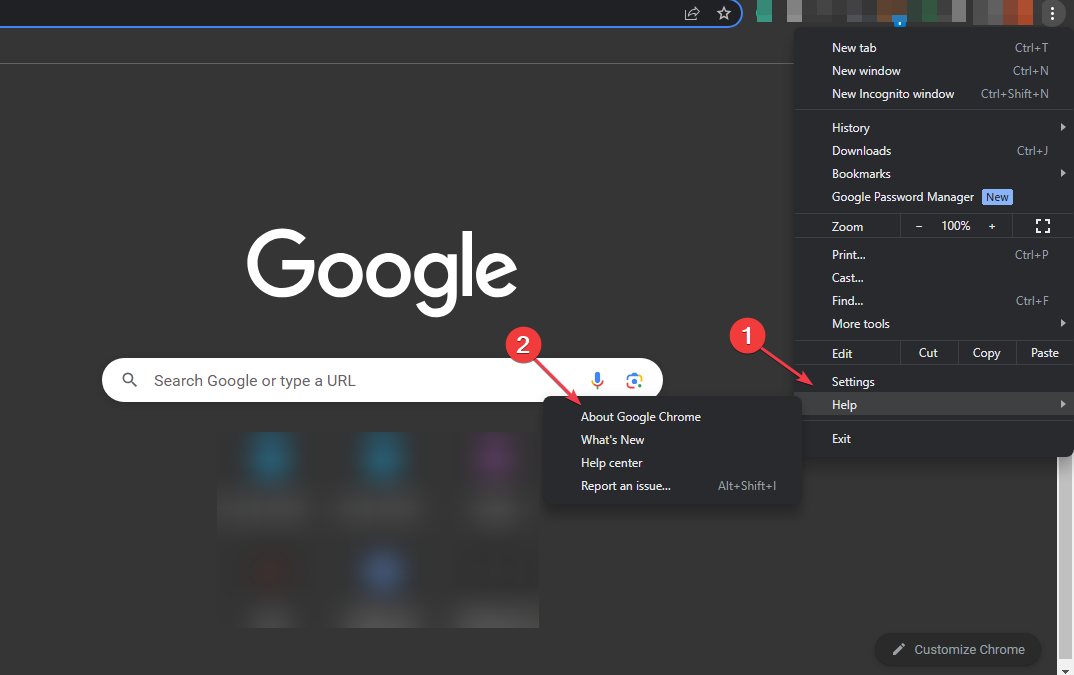The height and width of the screenshot is (675, 1074).
Task: Increase zoom with the plus button
Action: pyautogui.click(x=992, y=226)
